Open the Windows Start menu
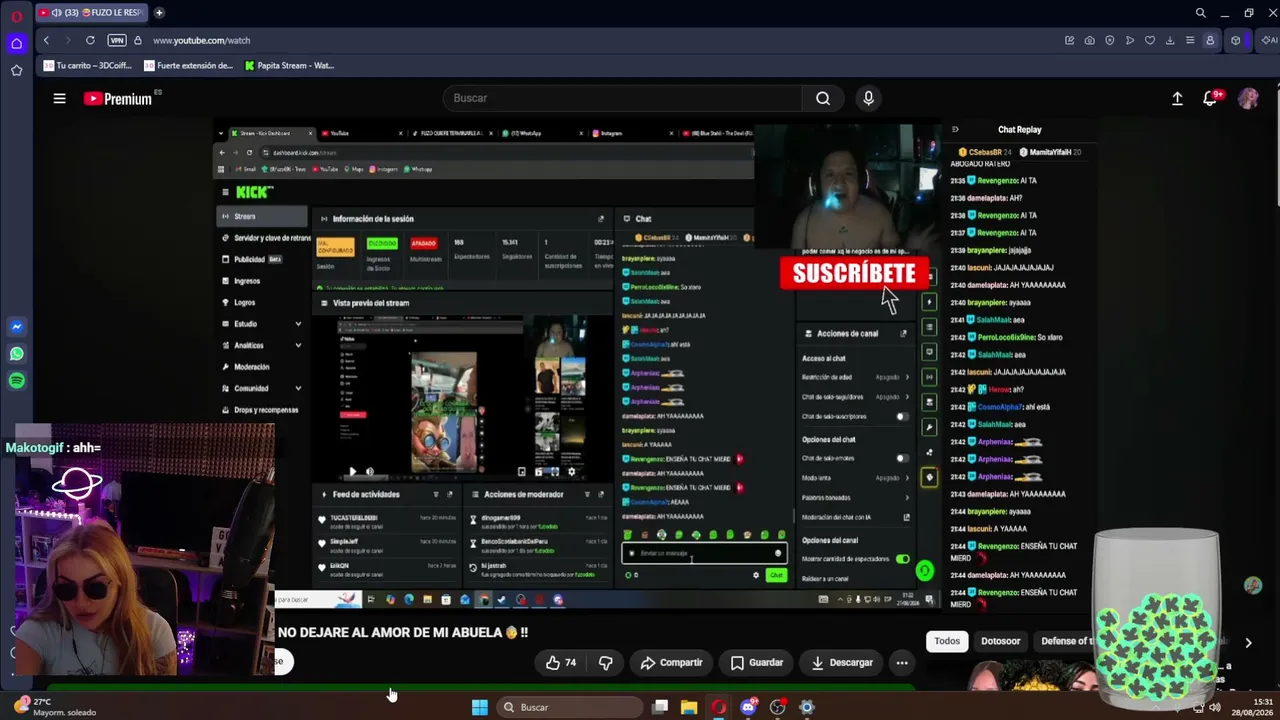This screenshot has width=1280, height=720. [480, 707]
